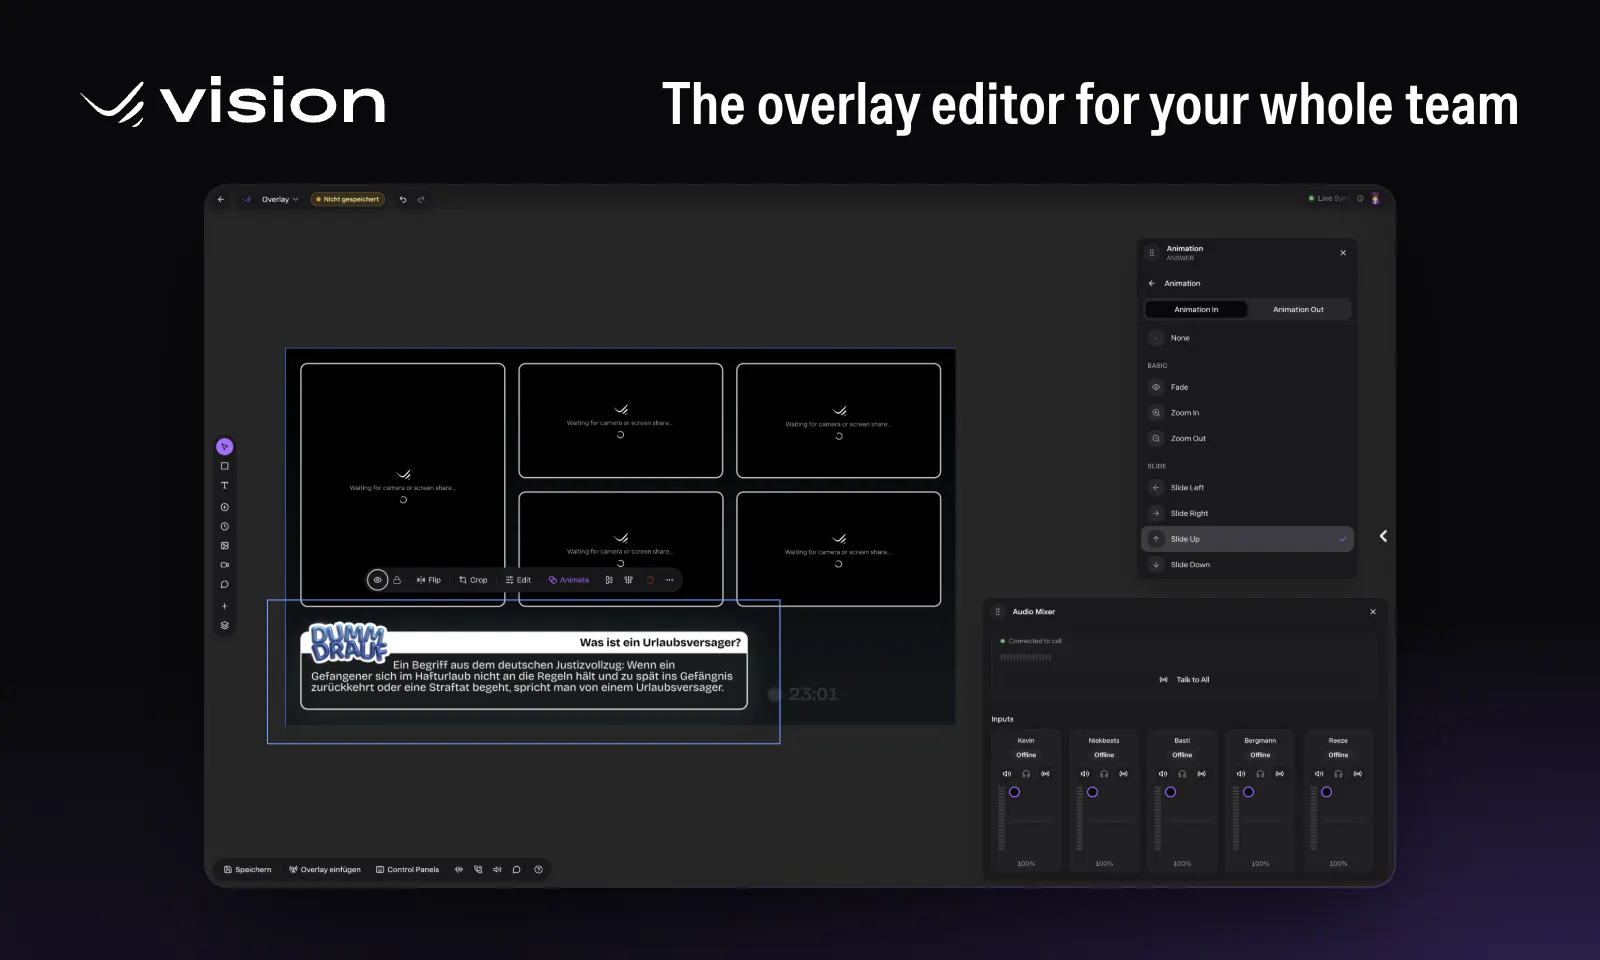
Task: Select the pointer tool in left toolbar
Action: 224,447
